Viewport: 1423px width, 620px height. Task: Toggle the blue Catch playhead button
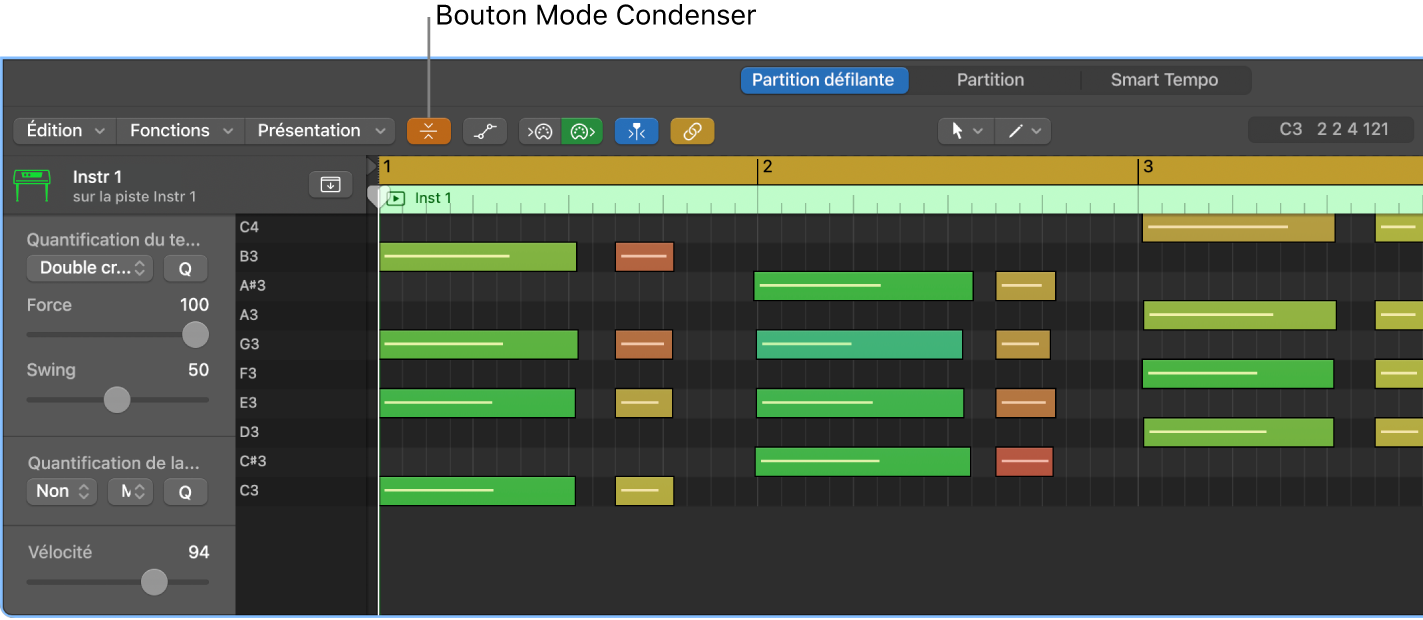pos(637,131)
